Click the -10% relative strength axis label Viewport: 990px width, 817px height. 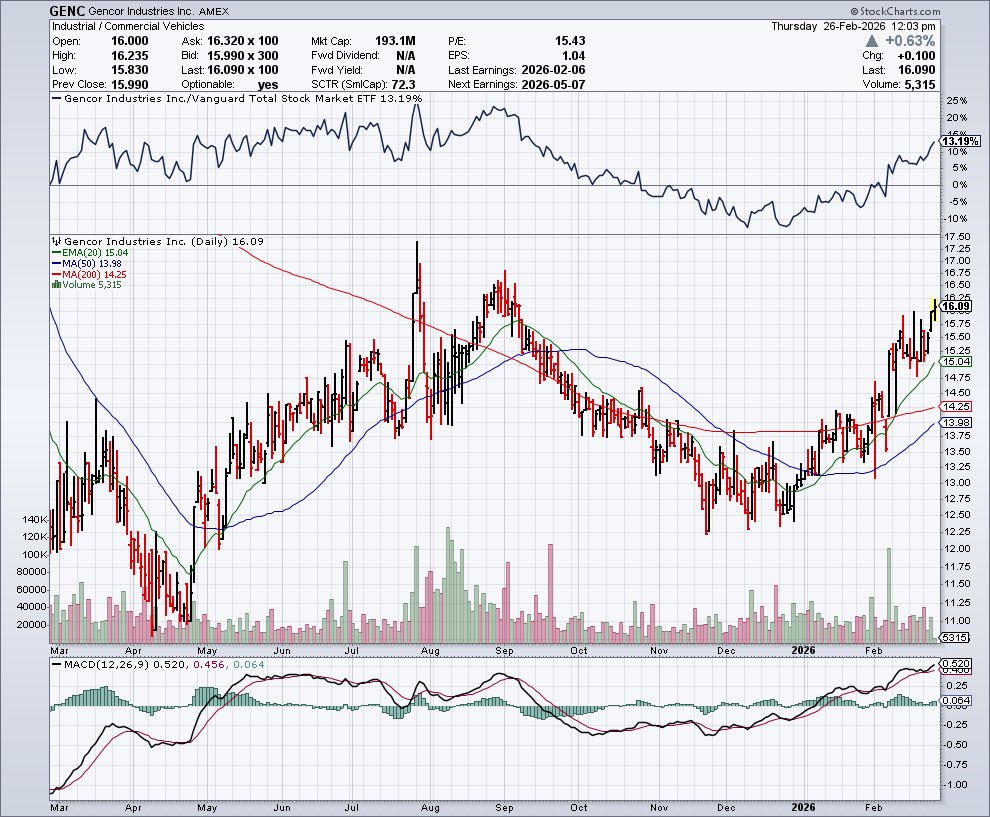[x=955, y=218]
